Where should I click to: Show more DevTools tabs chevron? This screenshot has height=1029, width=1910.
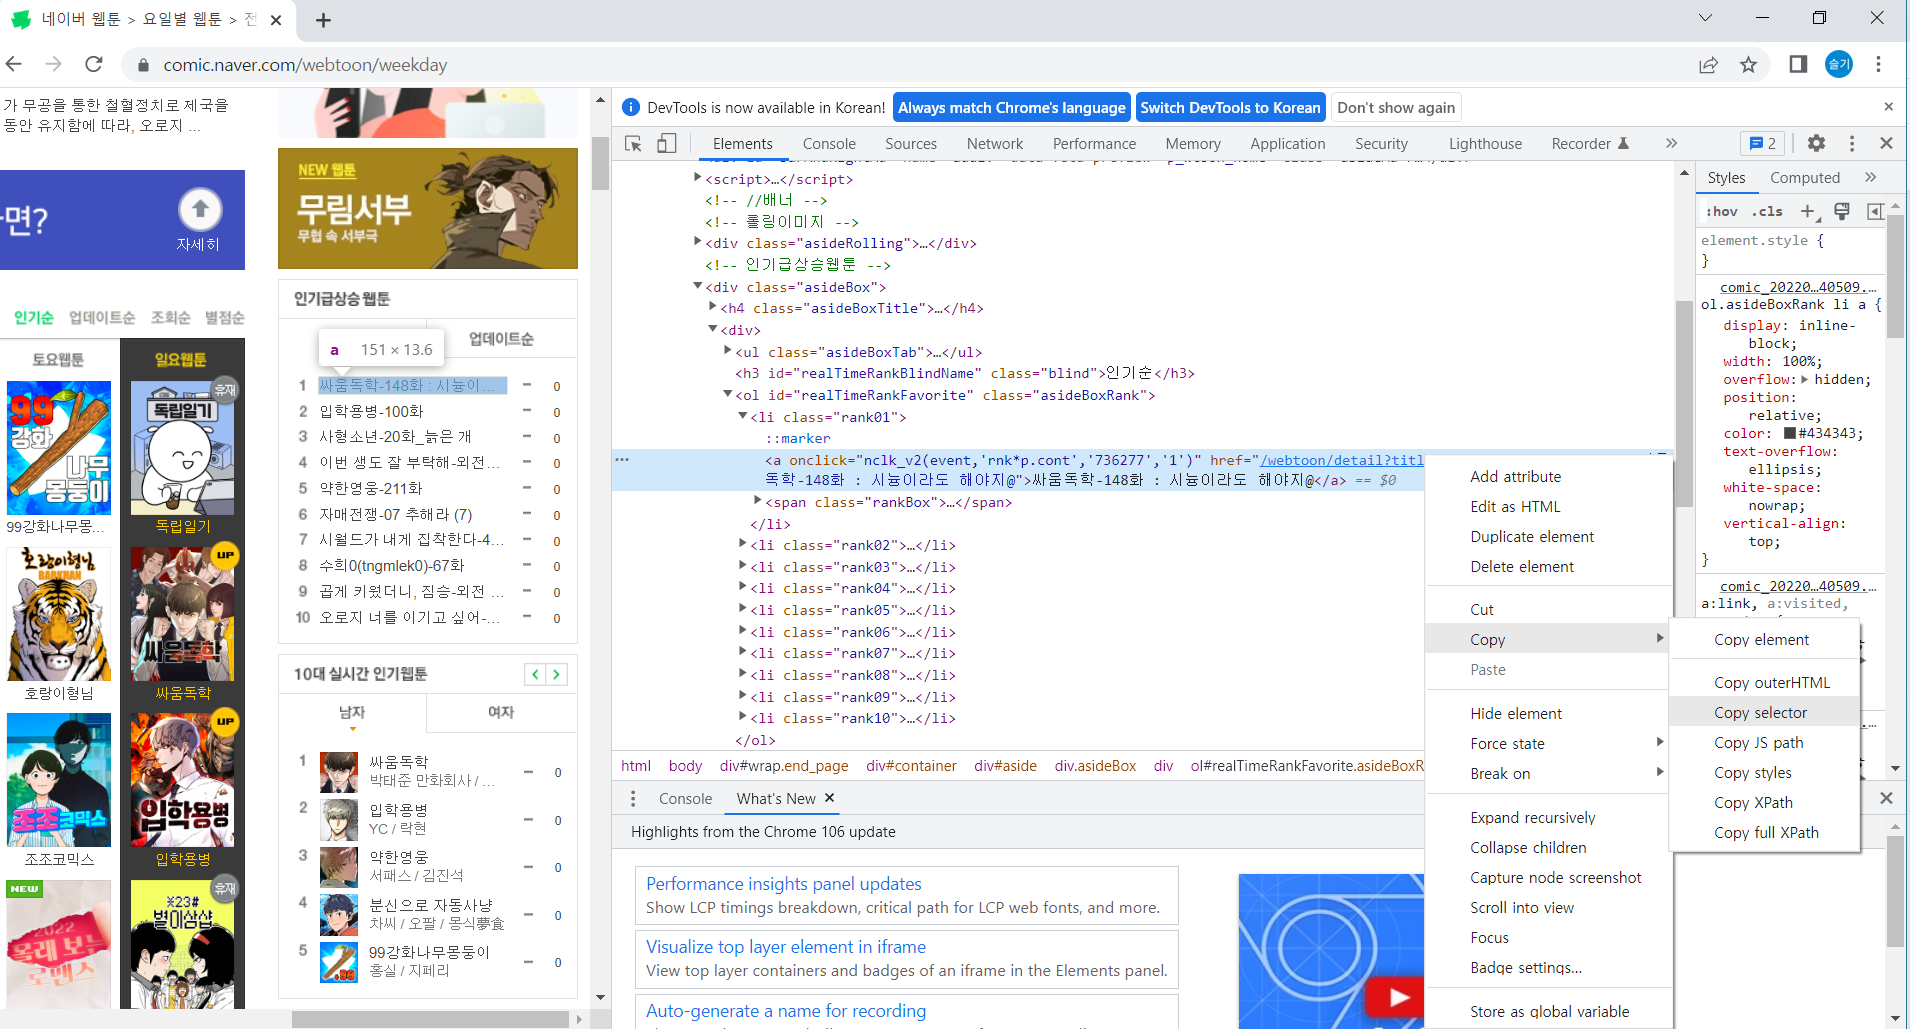coord(1671,143)
